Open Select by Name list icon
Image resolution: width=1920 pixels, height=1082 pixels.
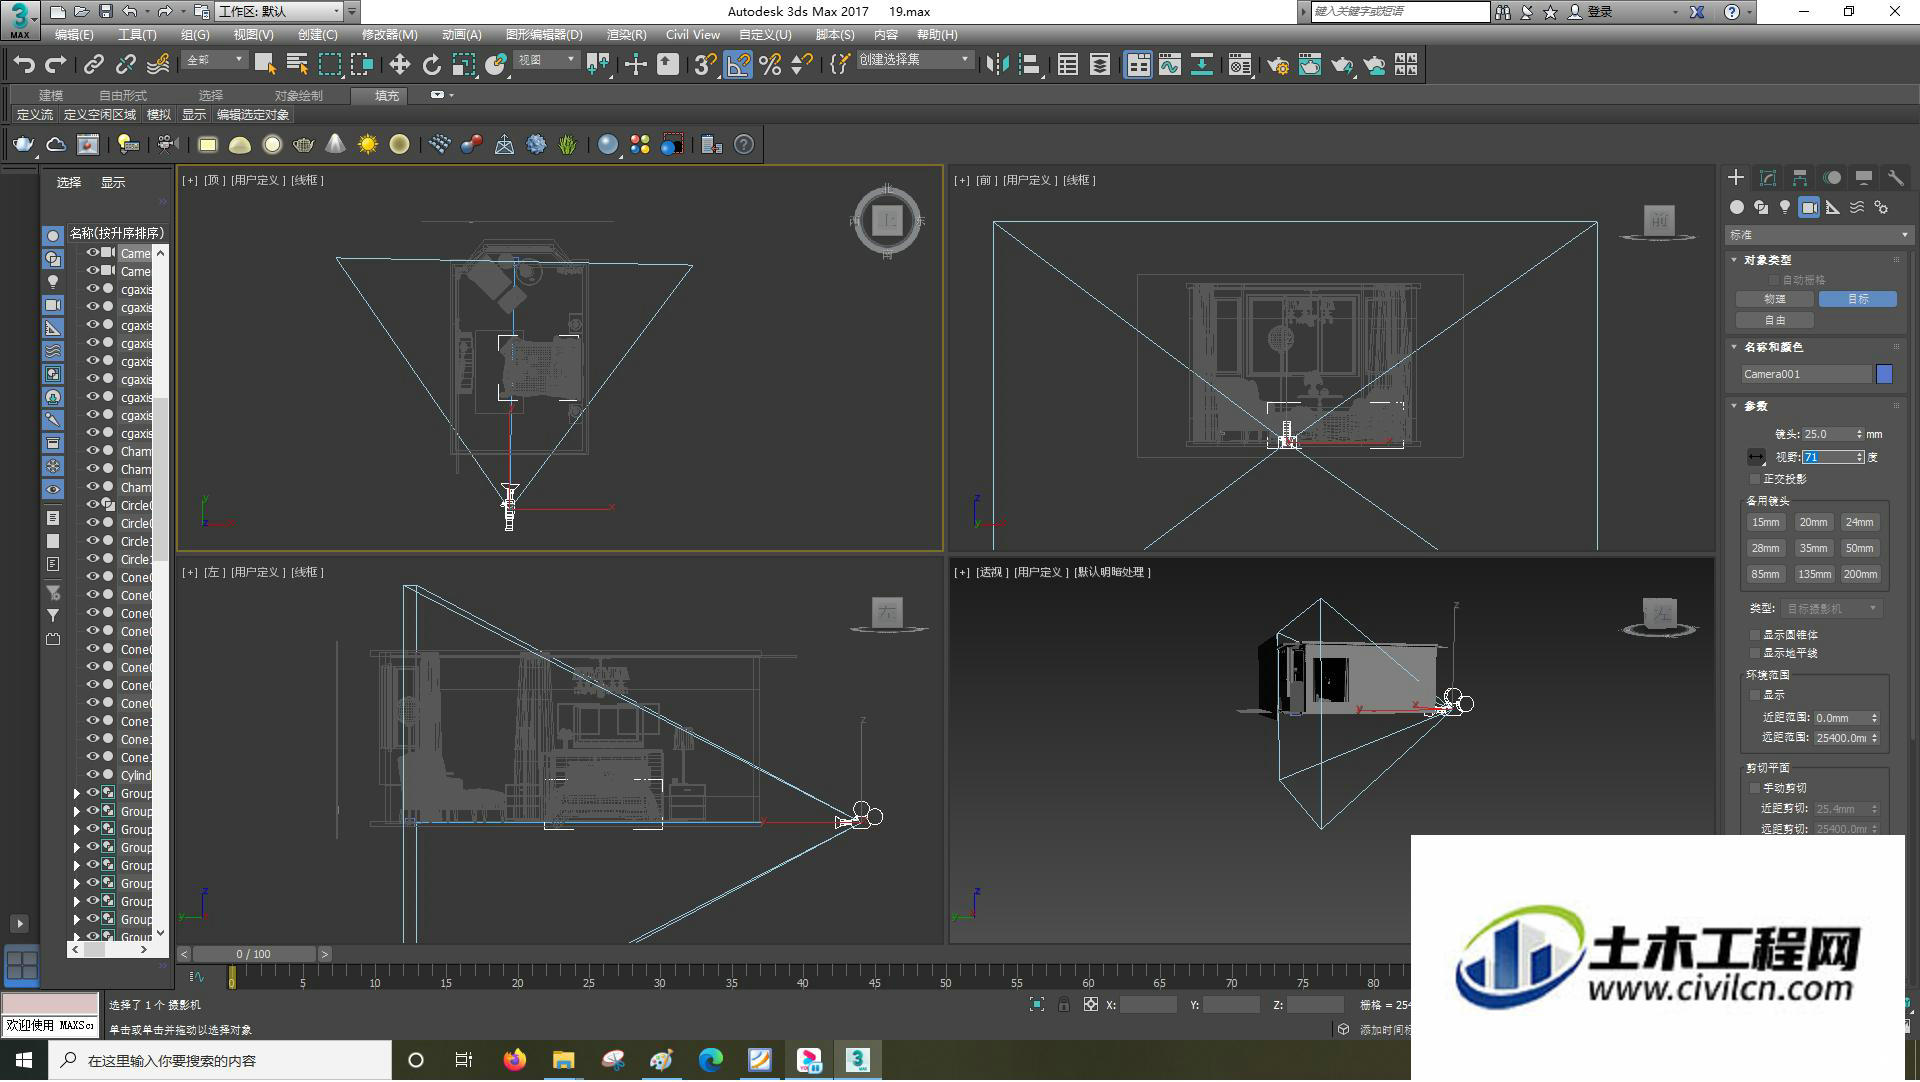coord(297,65)
